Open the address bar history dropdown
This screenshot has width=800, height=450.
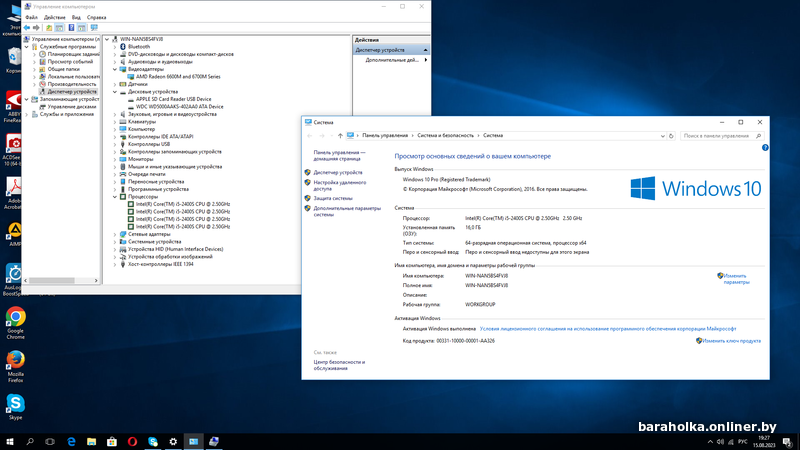662,136
